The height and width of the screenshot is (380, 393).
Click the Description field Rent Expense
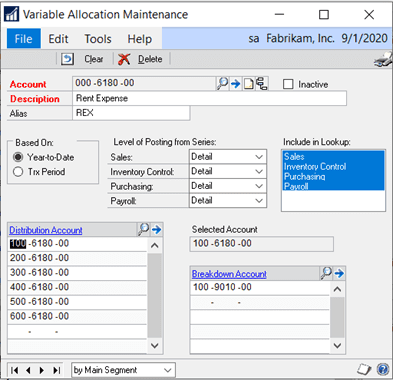pos(209,98)
